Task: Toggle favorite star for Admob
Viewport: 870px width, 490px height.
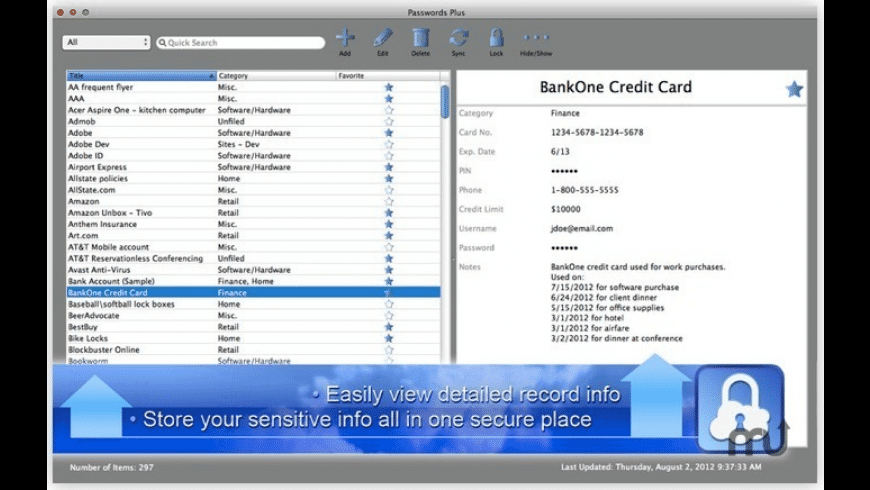Action: point(389,122)
